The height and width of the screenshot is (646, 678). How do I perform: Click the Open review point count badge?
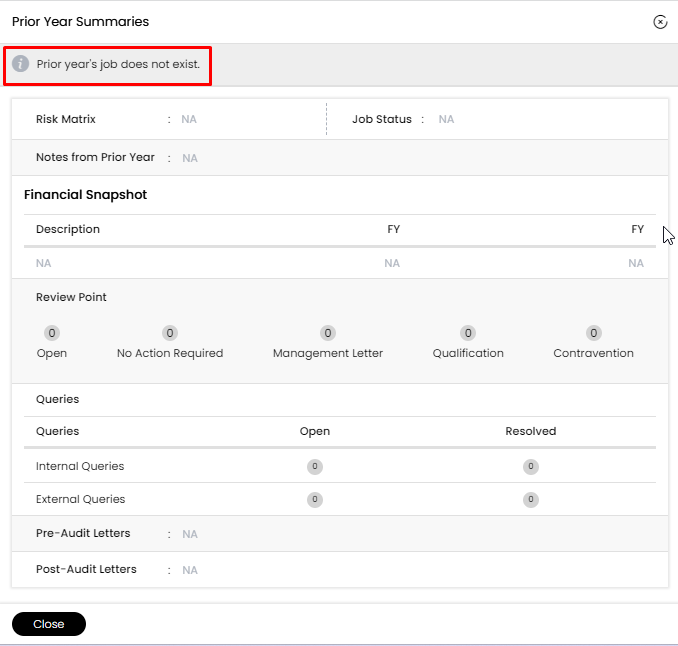click(52, 333)
